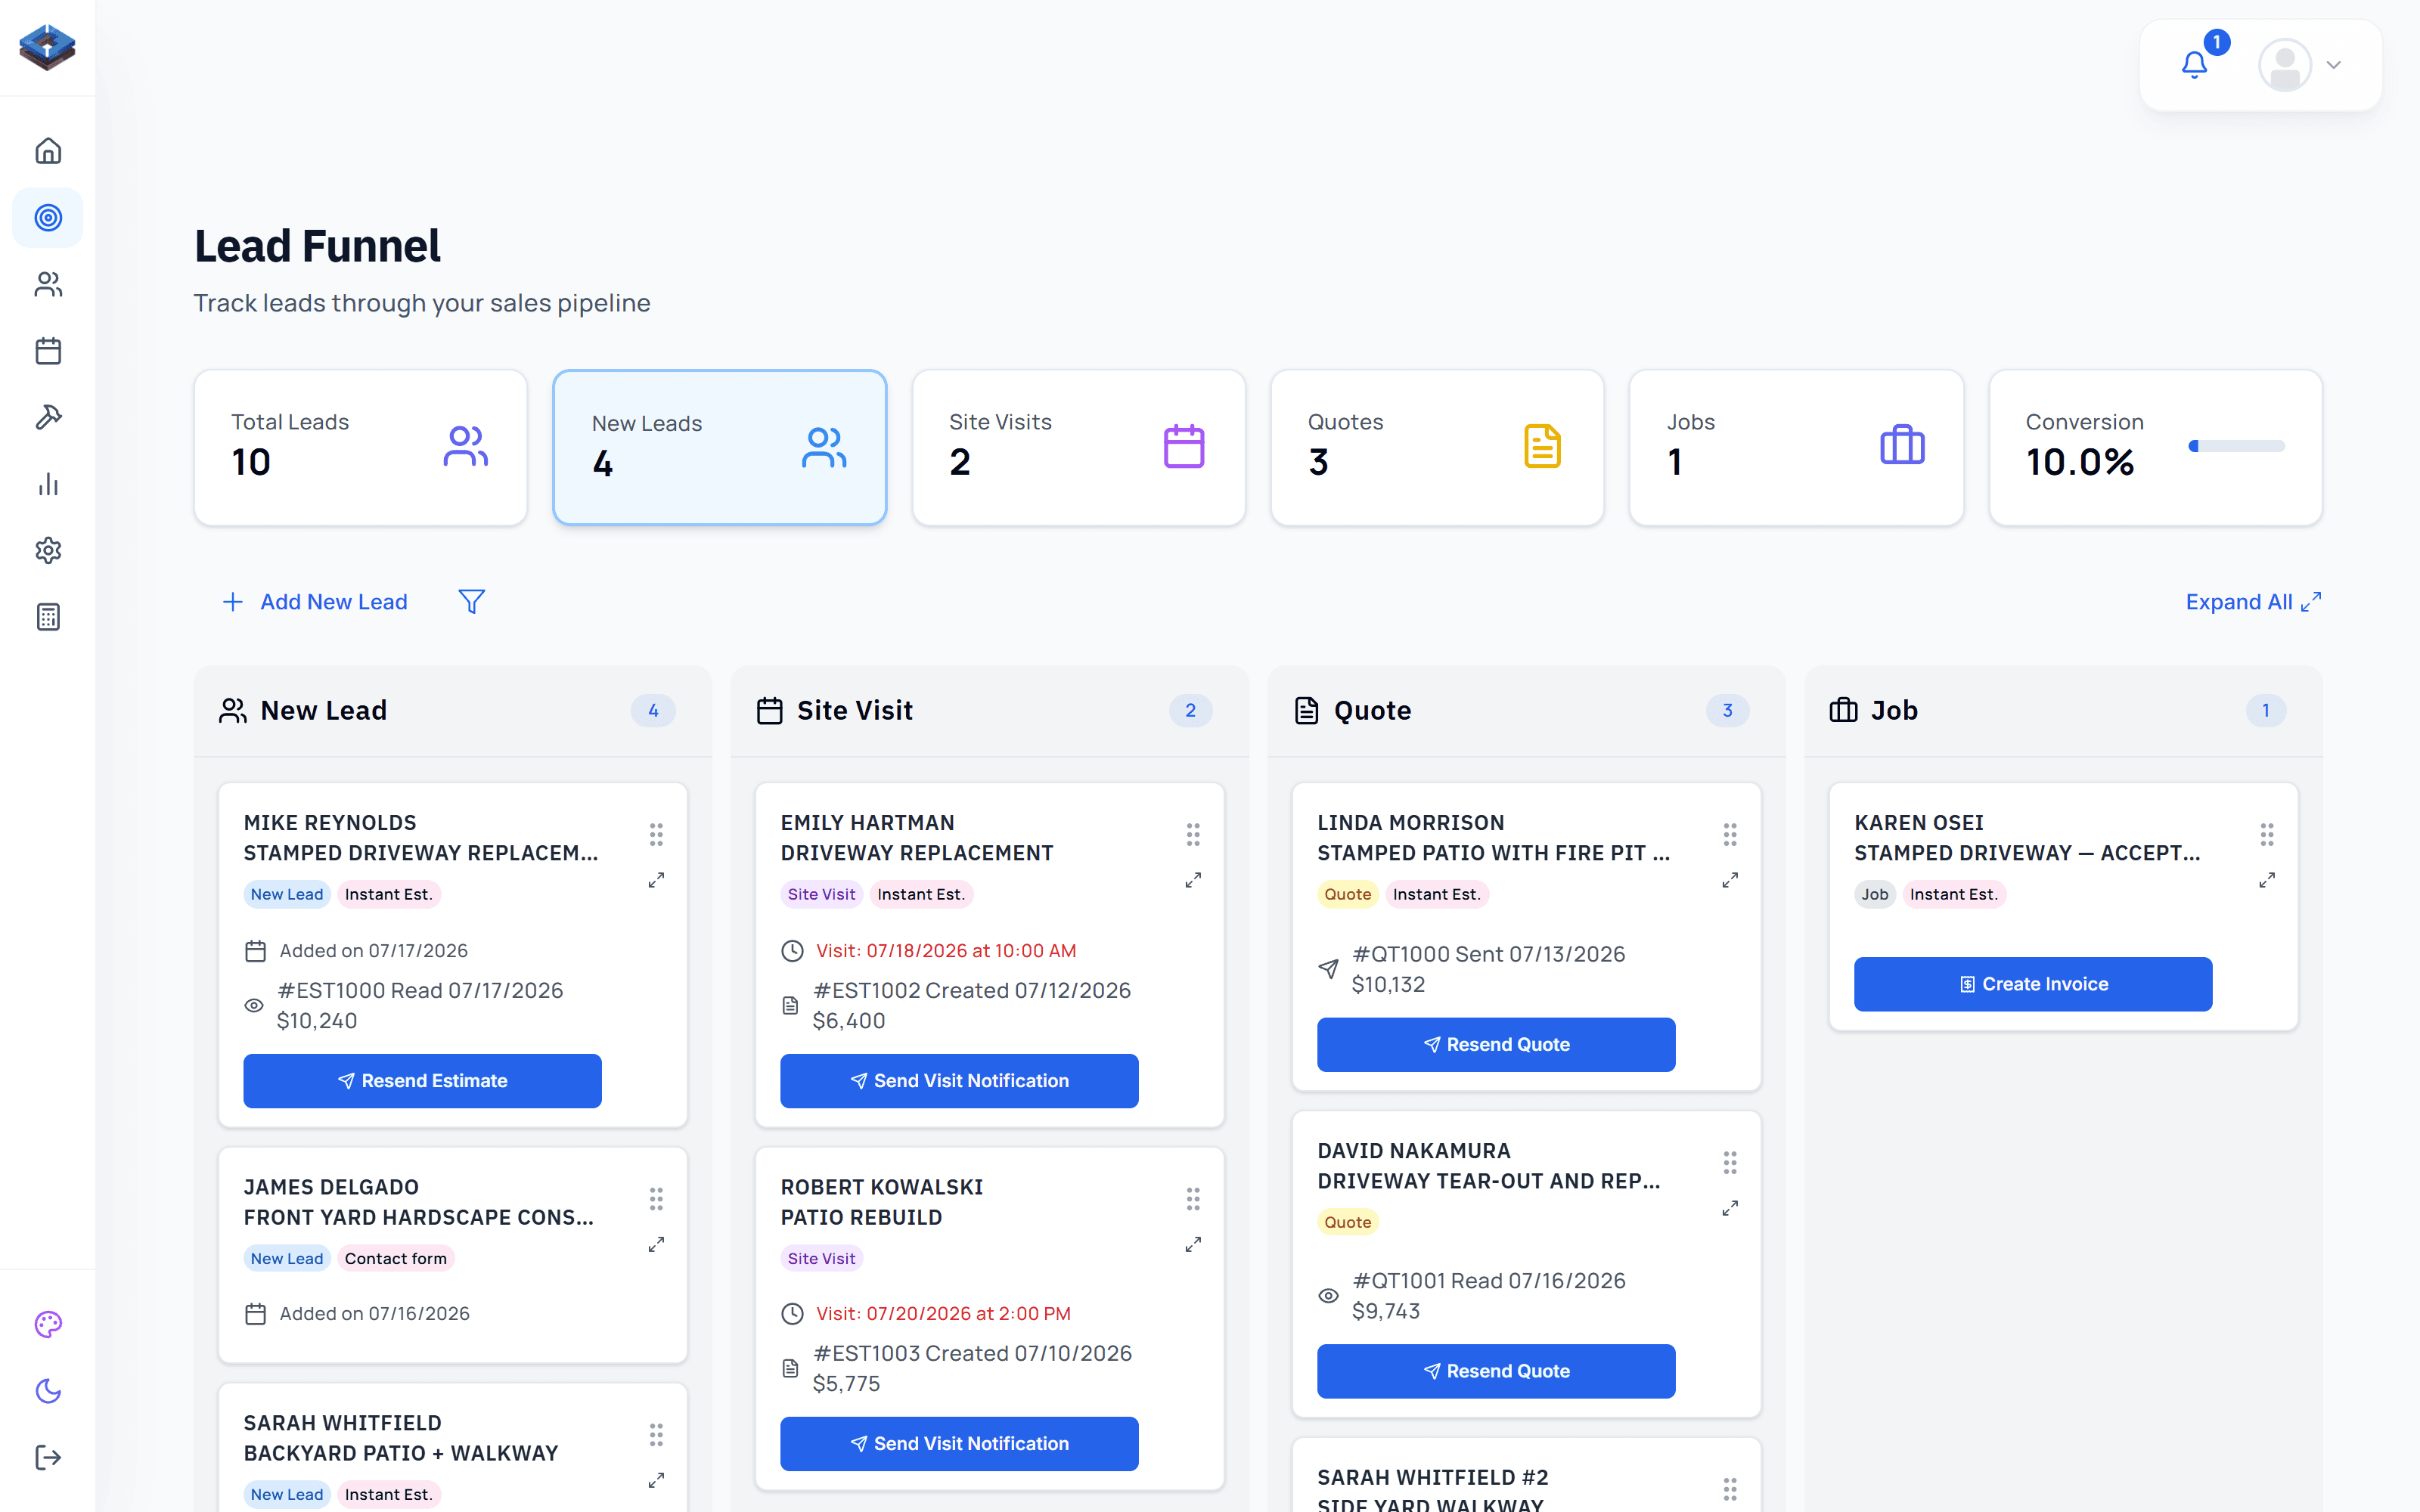This screenshot has width=2420, height=1512.
Task: Expand the James Delgado lead card
Action: (656, 1244)
